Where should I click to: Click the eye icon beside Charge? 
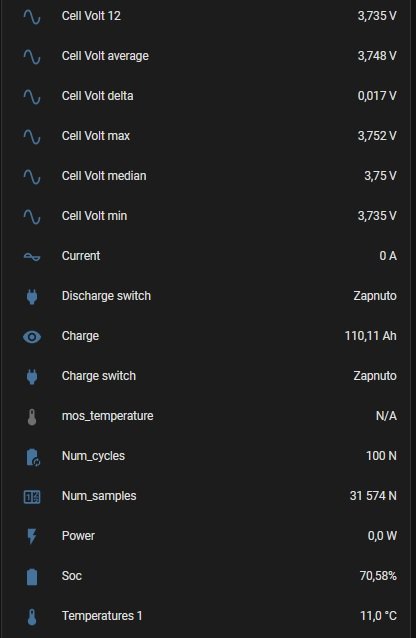click(x=32, y=336)
